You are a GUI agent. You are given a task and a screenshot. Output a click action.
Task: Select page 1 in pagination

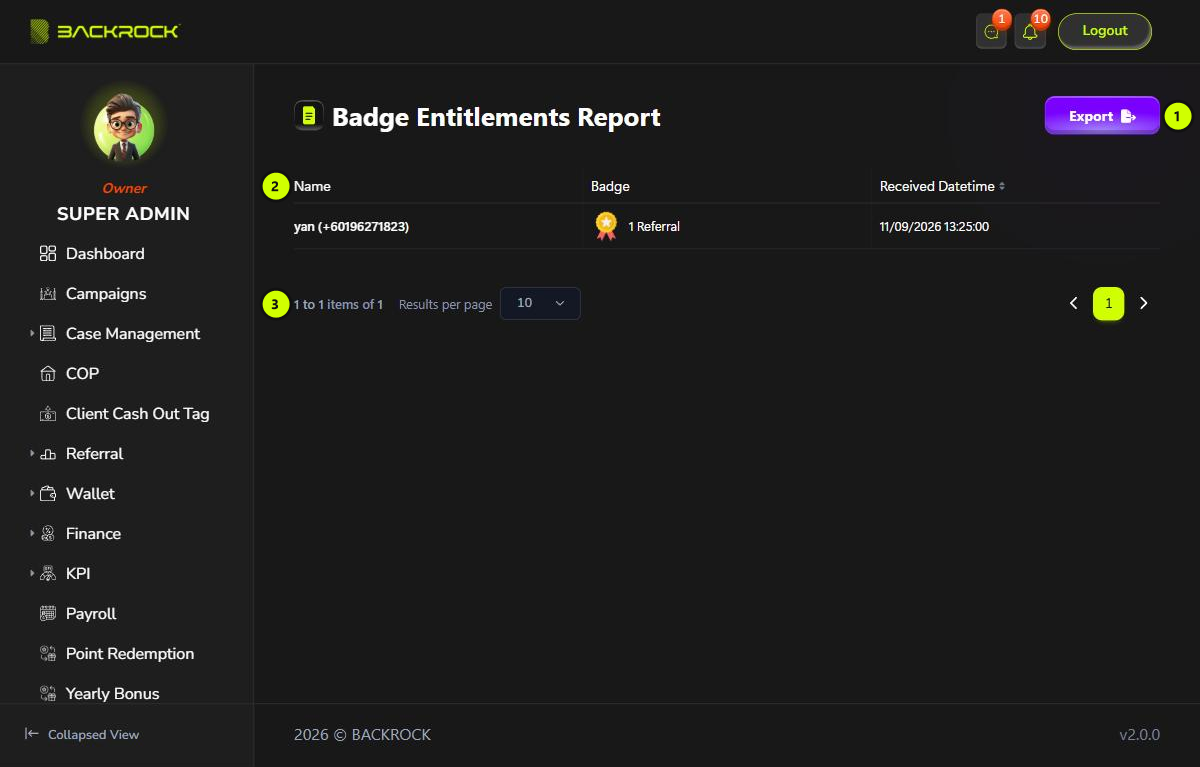[x=1108, y=303]
